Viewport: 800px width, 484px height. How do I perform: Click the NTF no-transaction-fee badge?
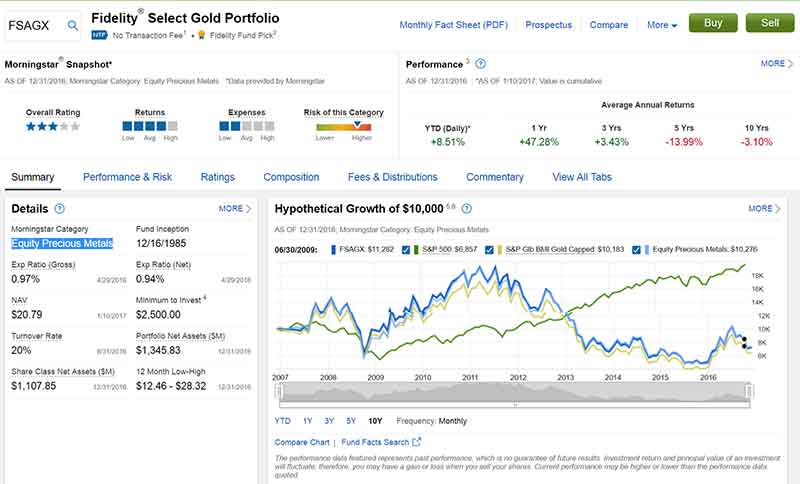[98, 35]
